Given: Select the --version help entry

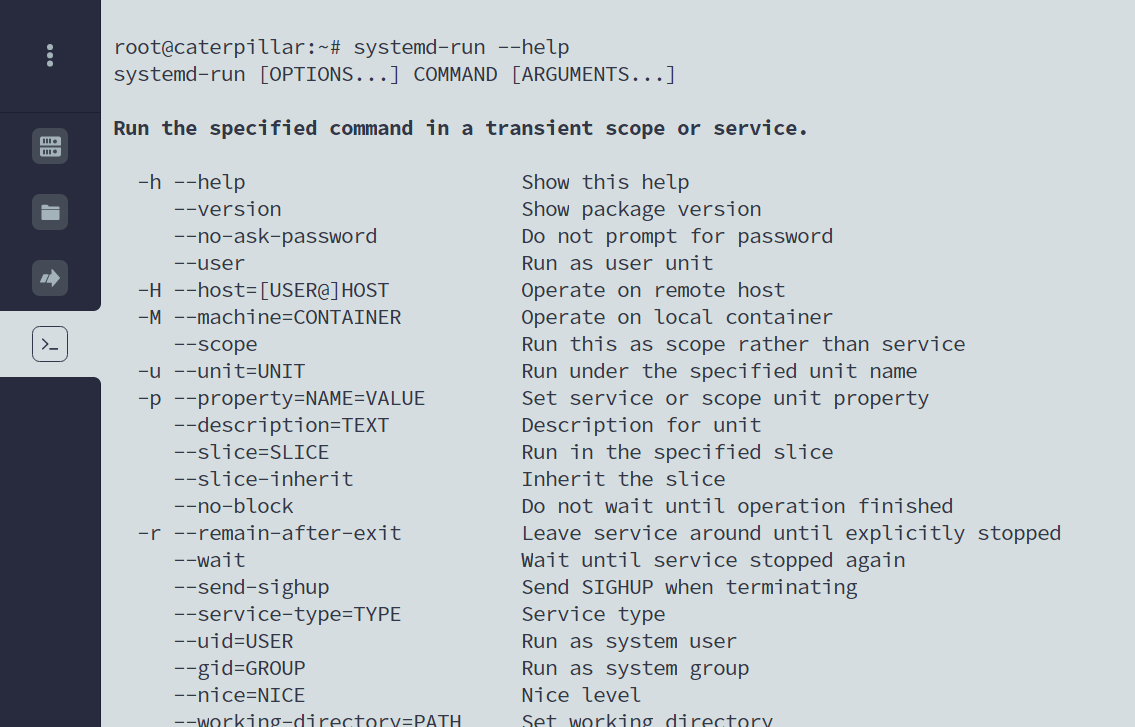Looking at the screenshot, I should click(x=227, y=208).
